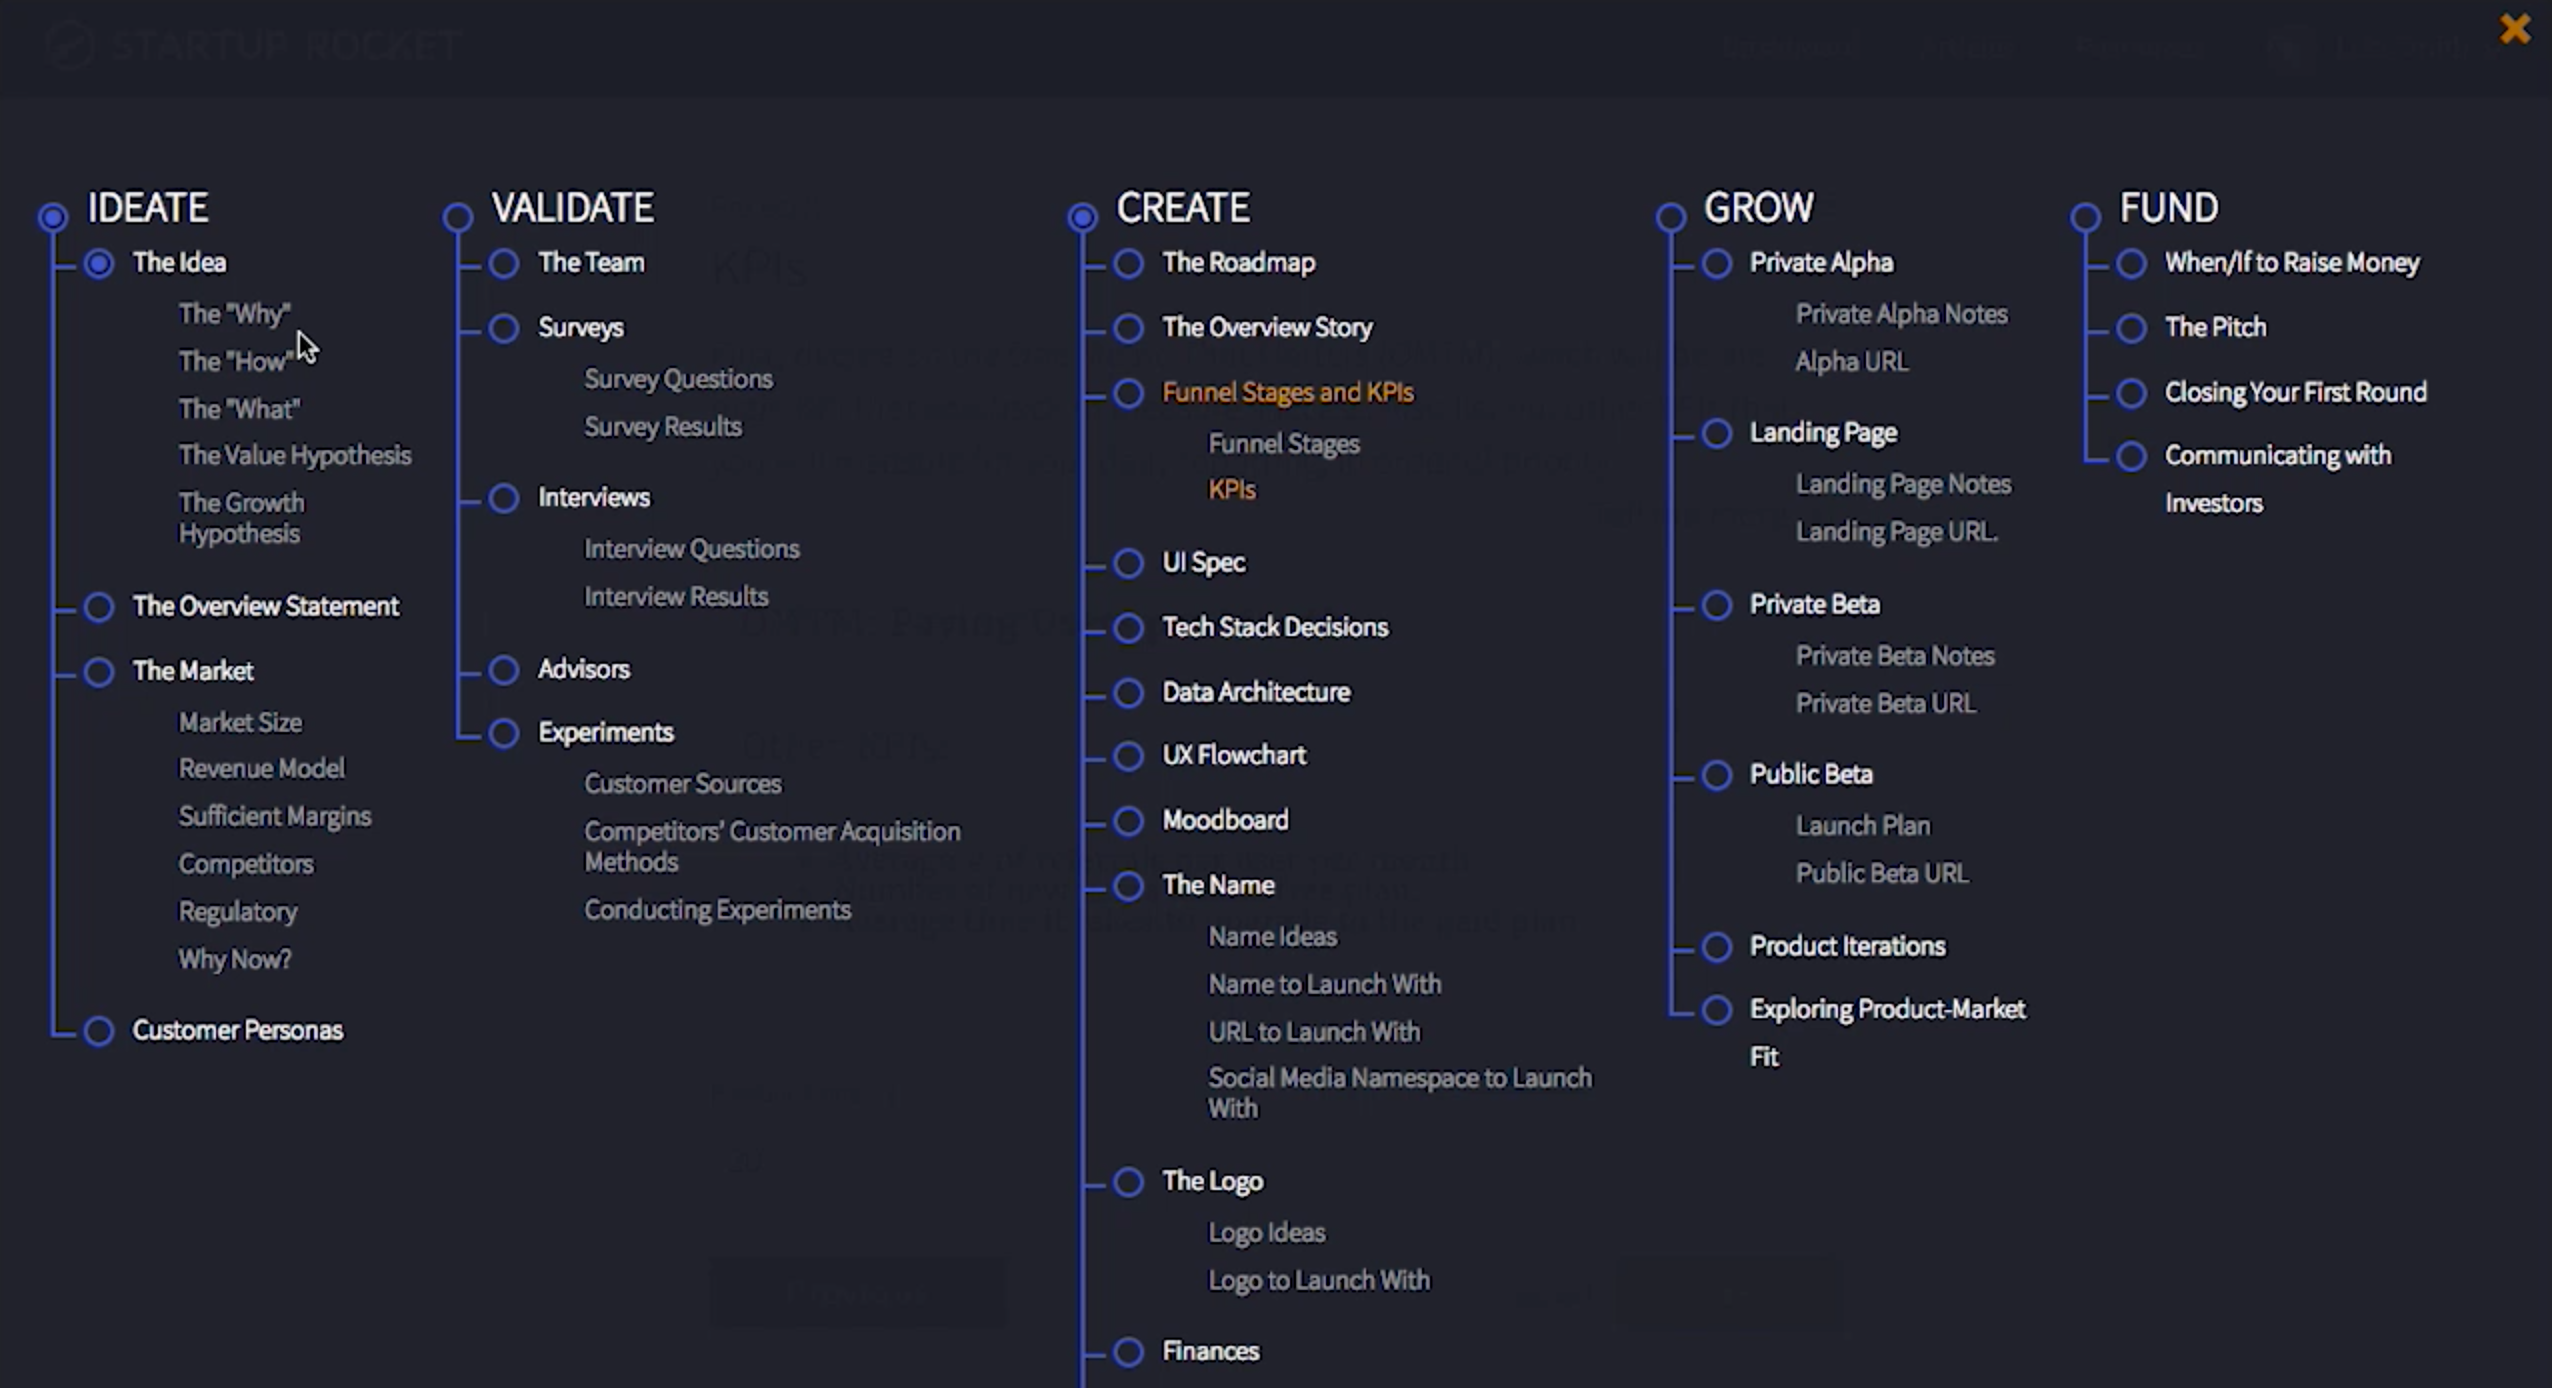
Task: Click the circle node beside GROW heading
Action: [x=1670, y=216]
